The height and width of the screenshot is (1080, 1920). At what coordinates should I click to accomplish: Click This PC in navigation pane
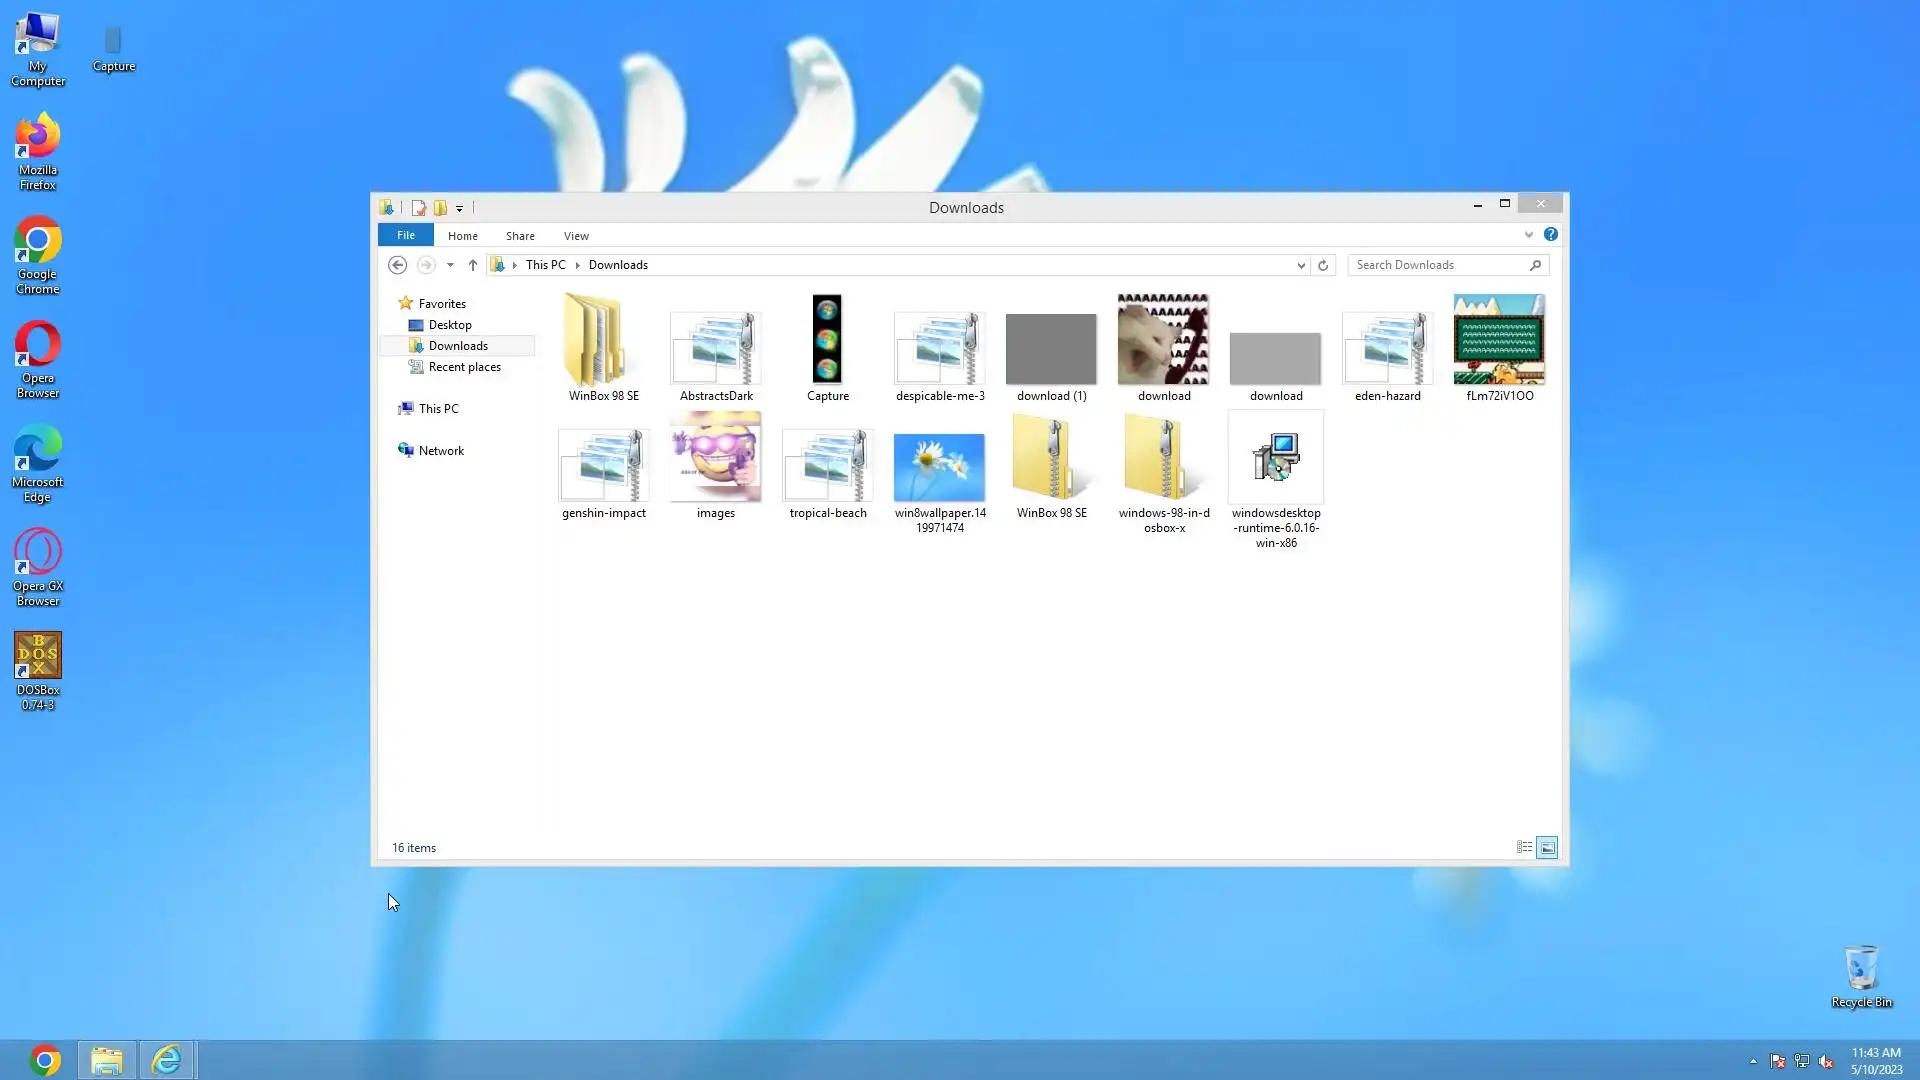(x=438, y=409)
